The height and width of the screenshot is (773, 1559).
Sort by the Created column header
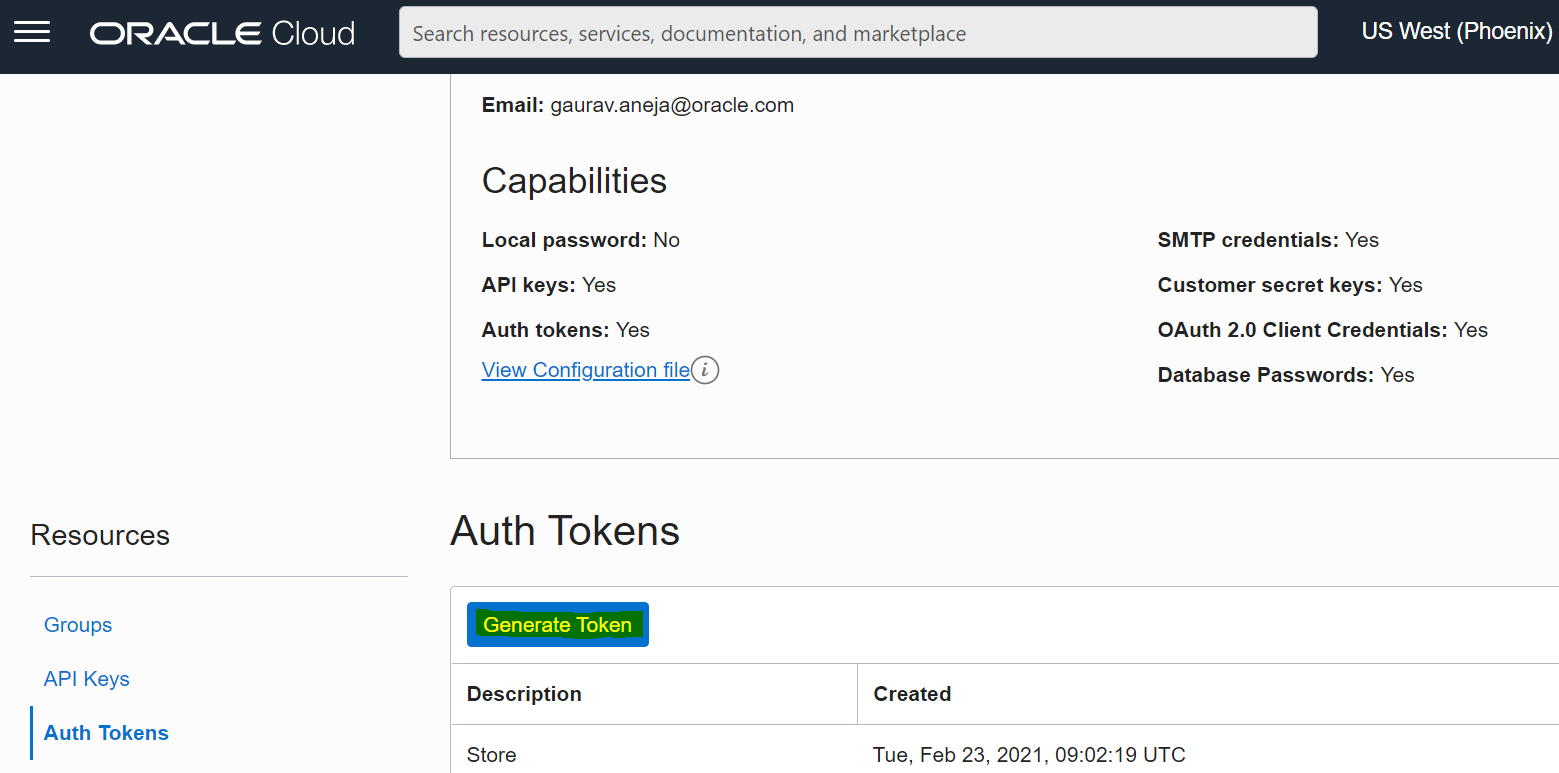(911, 693)
